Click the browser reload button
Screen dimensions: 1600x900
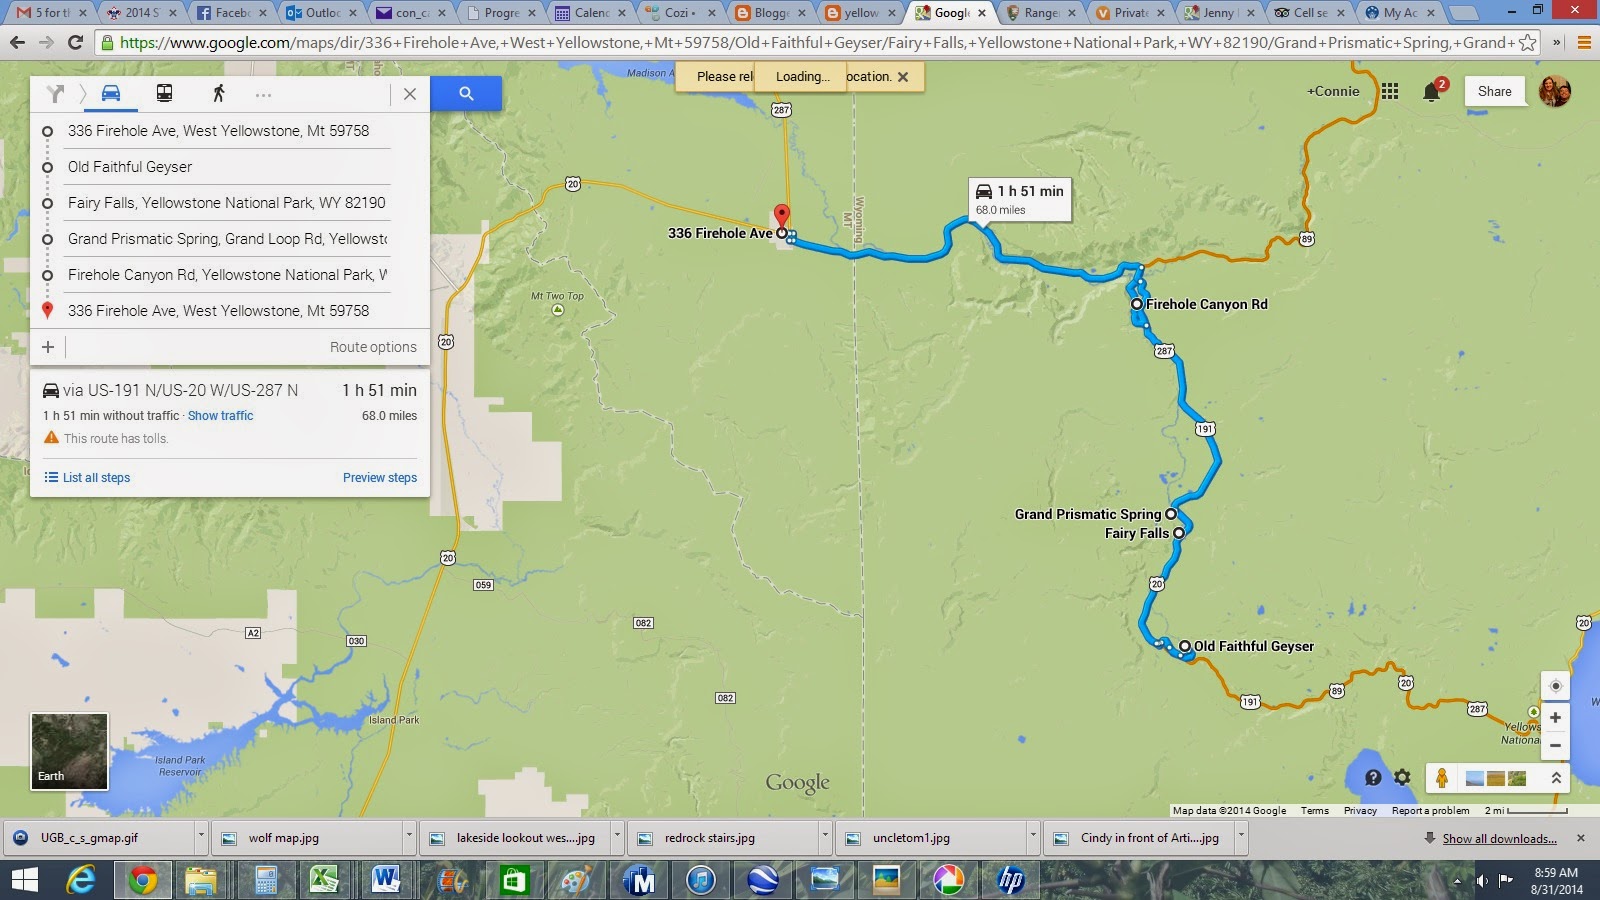point(75,43)
